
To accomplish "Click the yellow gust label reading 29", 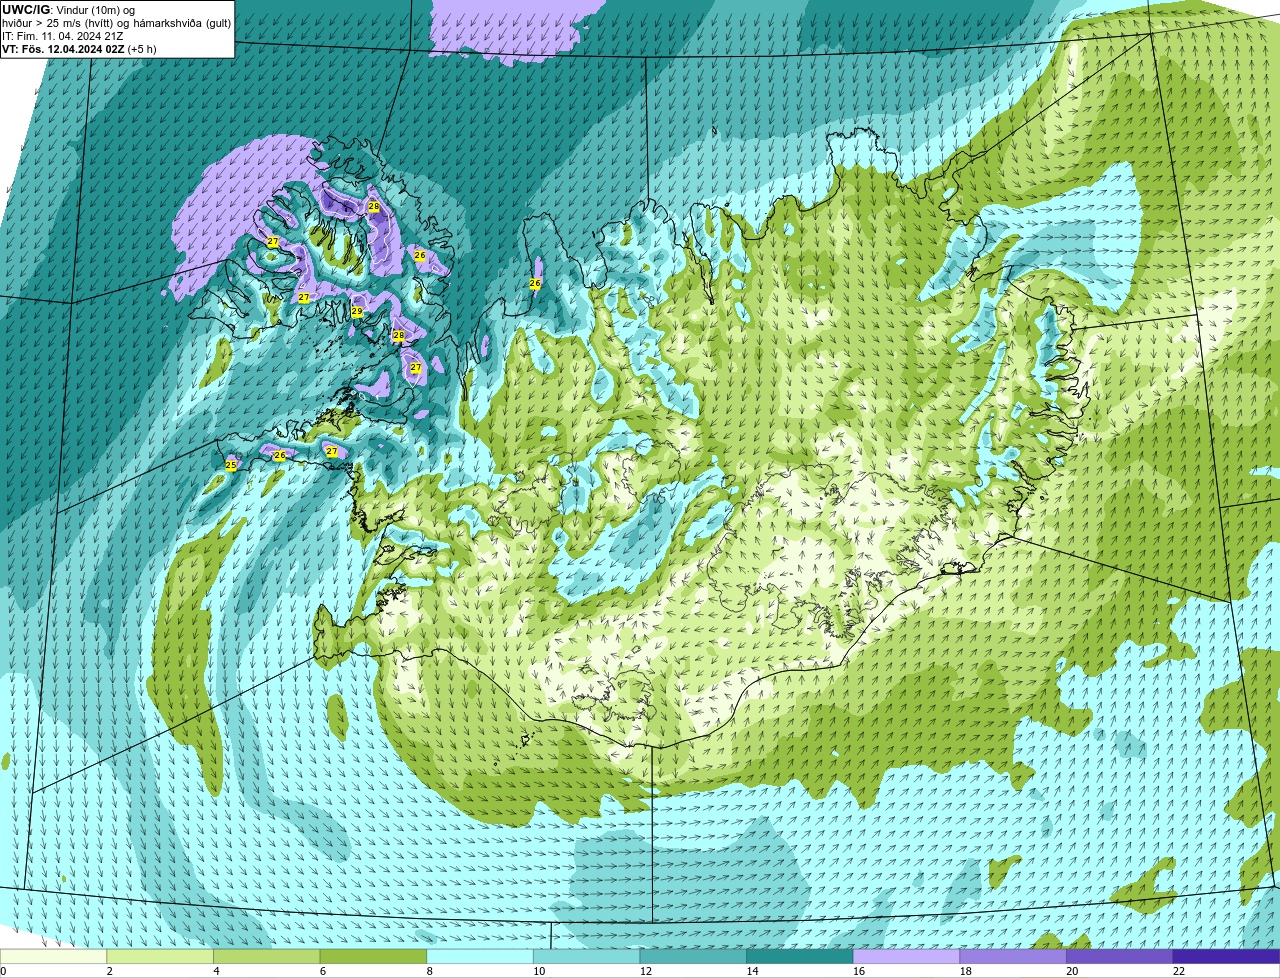I will coord(357,312).
